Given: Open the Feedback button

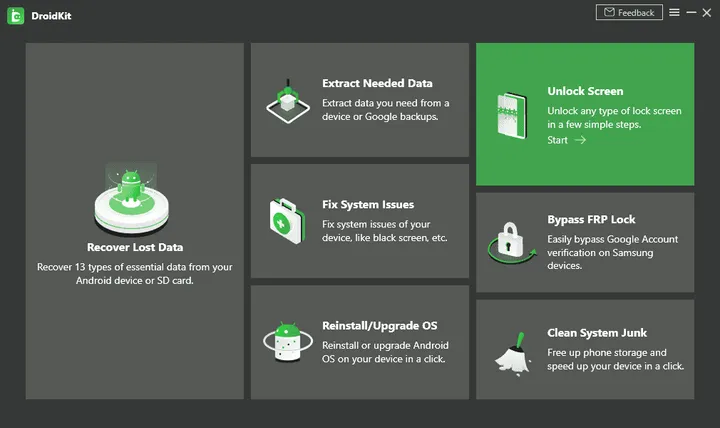Looking at the screenshot, I should point(629,13).
